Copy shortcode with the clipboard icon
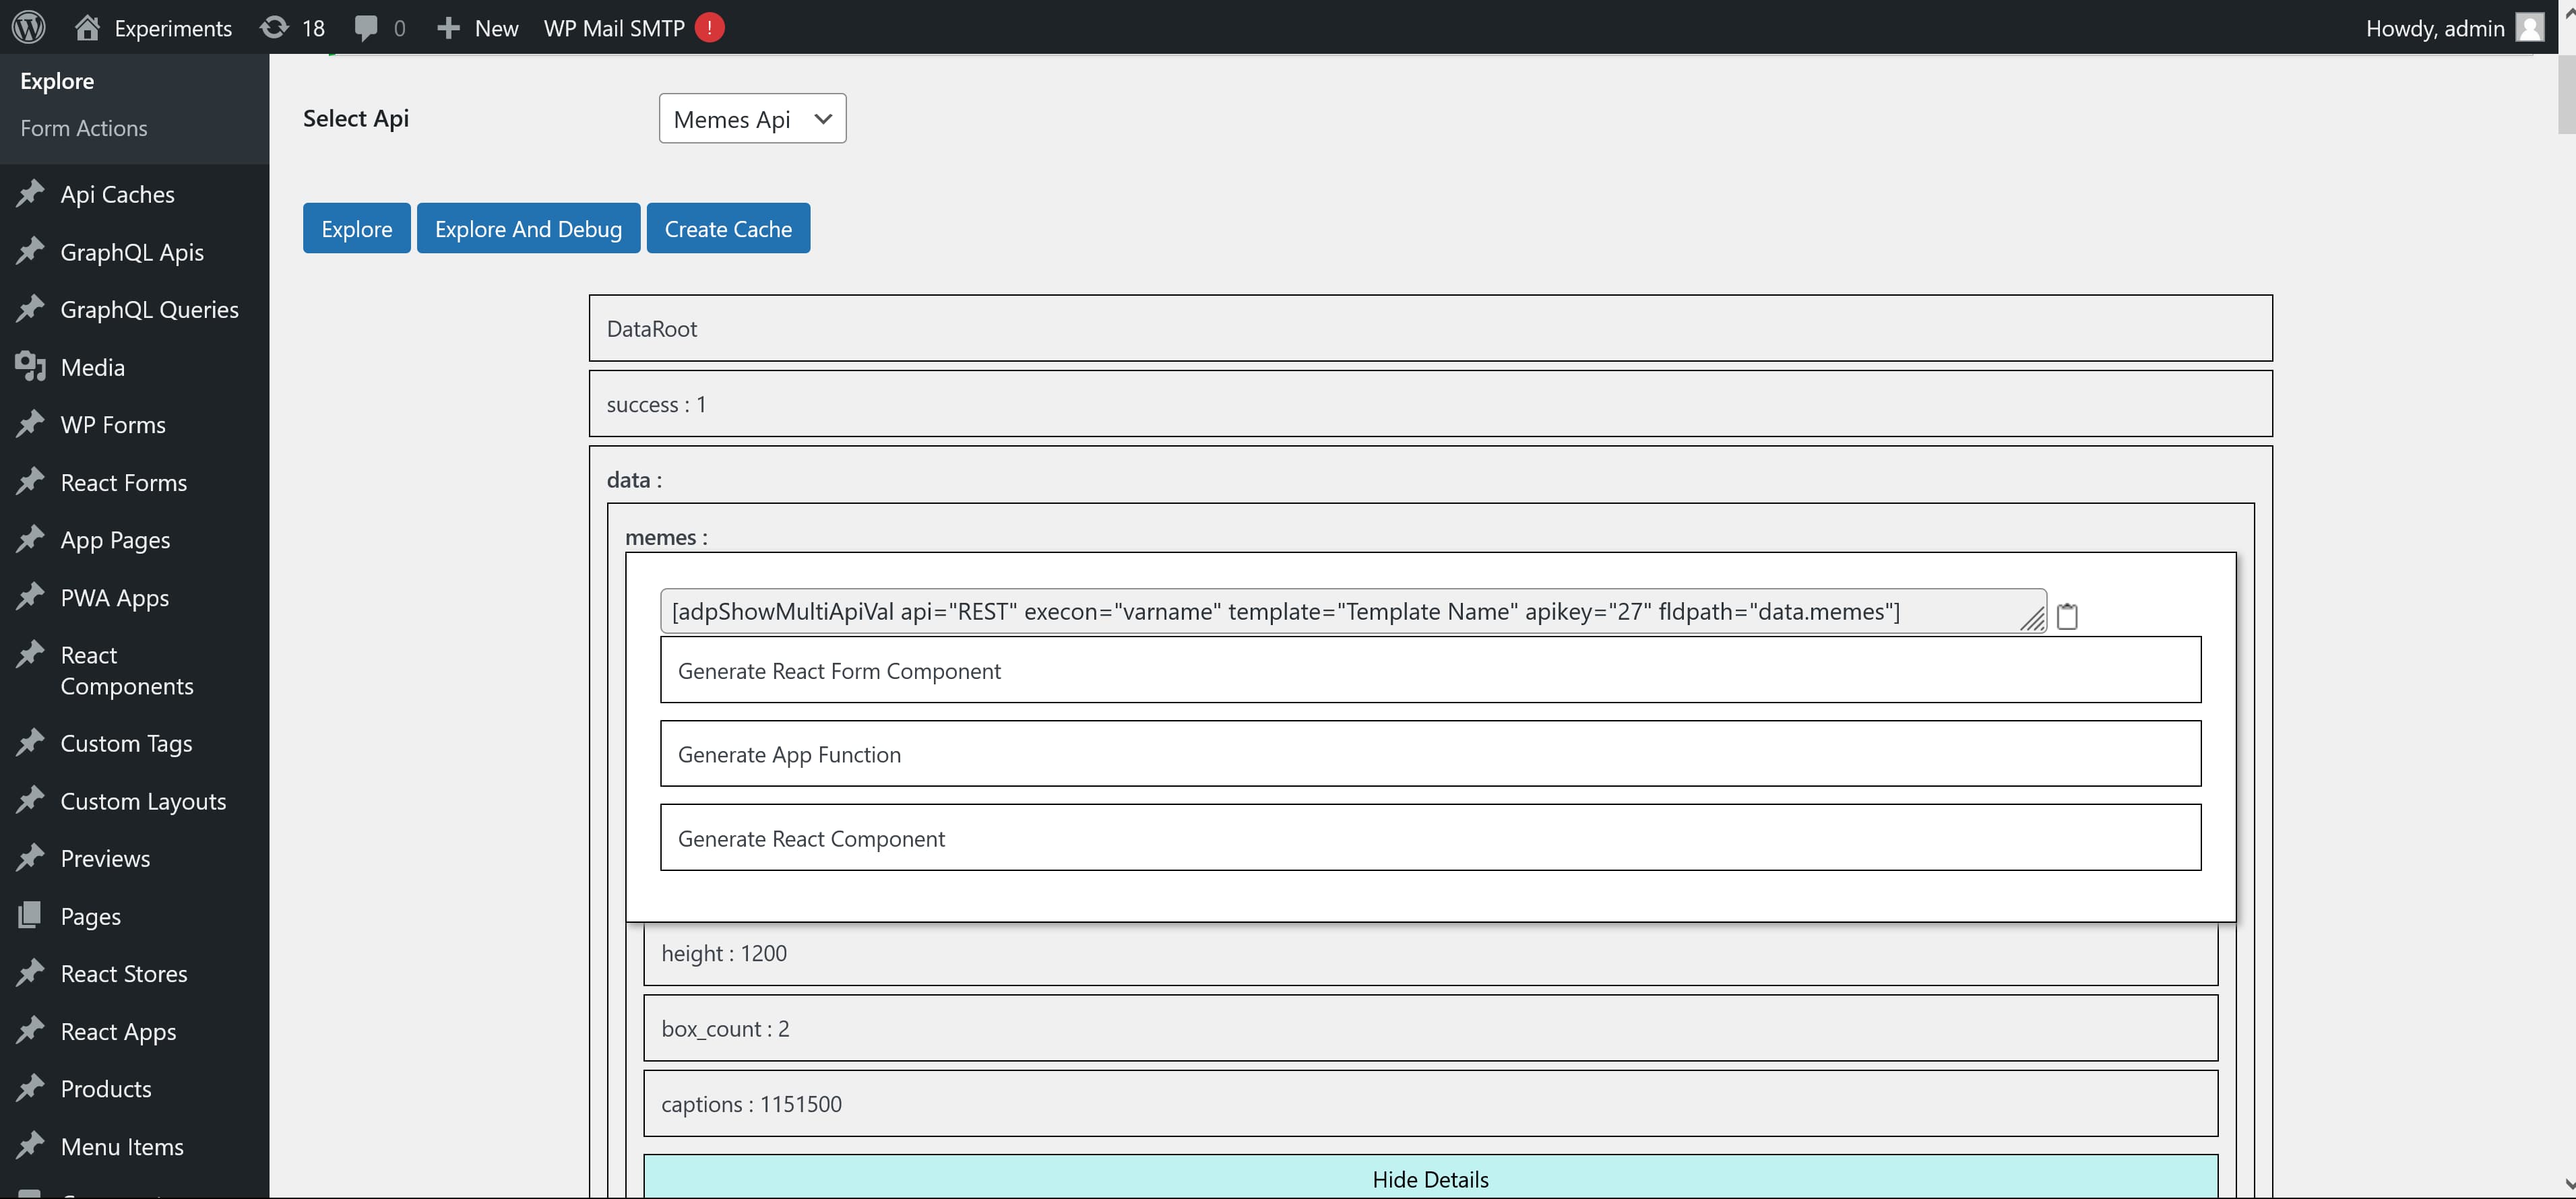2576x1199 pixels. (2066, 616)
